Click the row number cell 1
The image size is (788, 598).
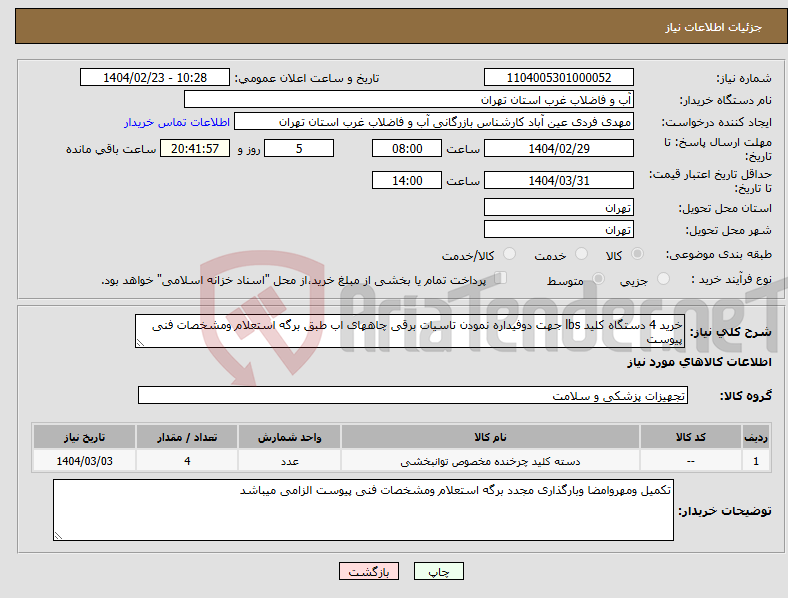756,461
